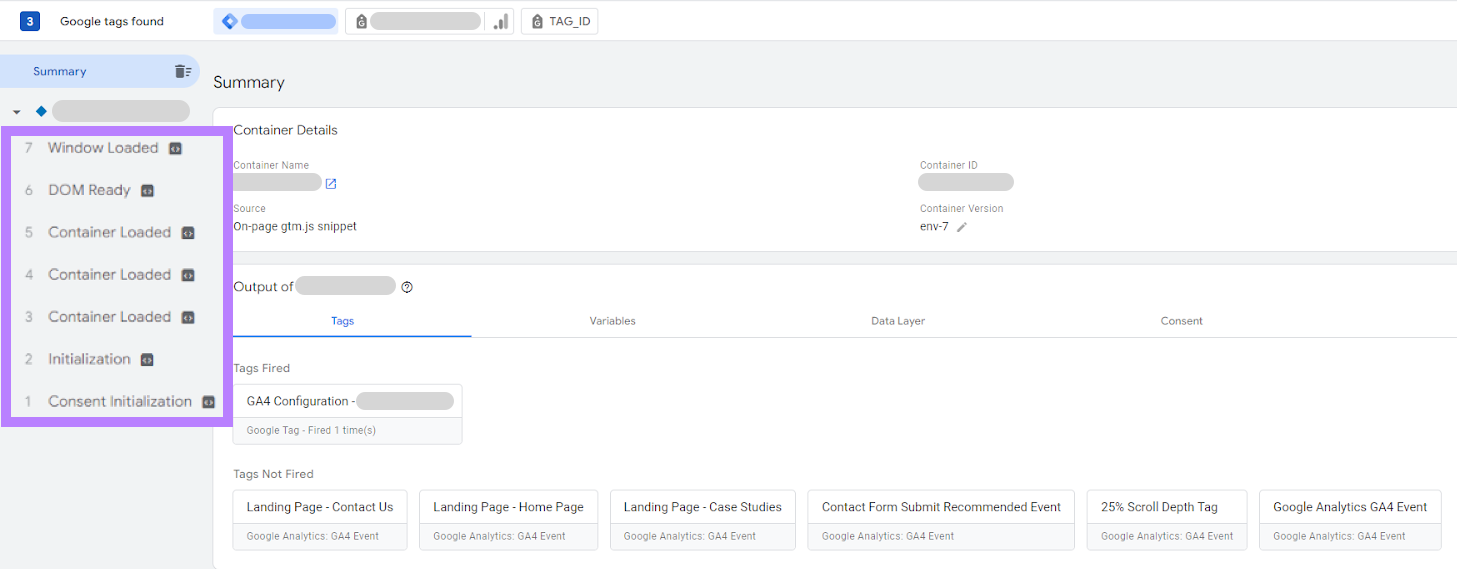Click the API icon beside Consent Initialization

coord(208,402)
